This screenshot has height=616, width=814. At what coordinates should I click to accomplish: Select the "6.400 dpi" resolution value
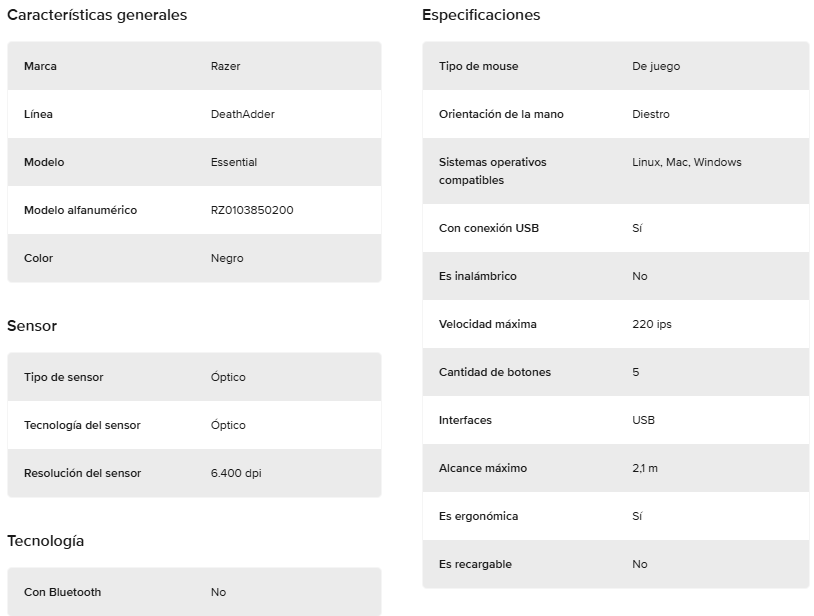[236, 473]
